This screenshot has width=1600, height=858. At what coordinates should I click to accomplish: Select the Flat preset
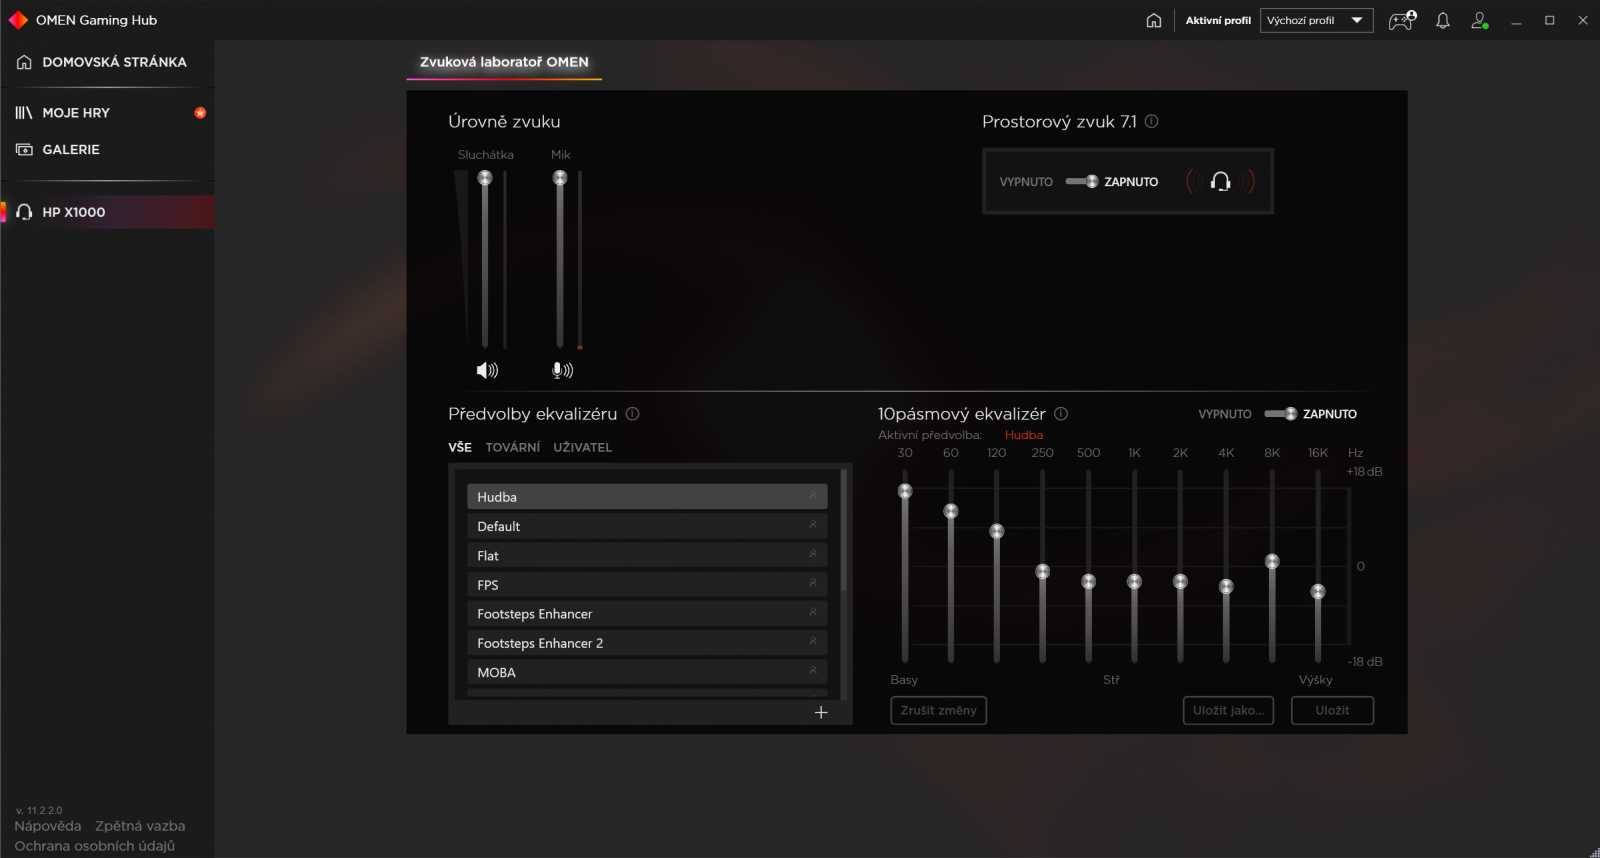click(647, 555)
